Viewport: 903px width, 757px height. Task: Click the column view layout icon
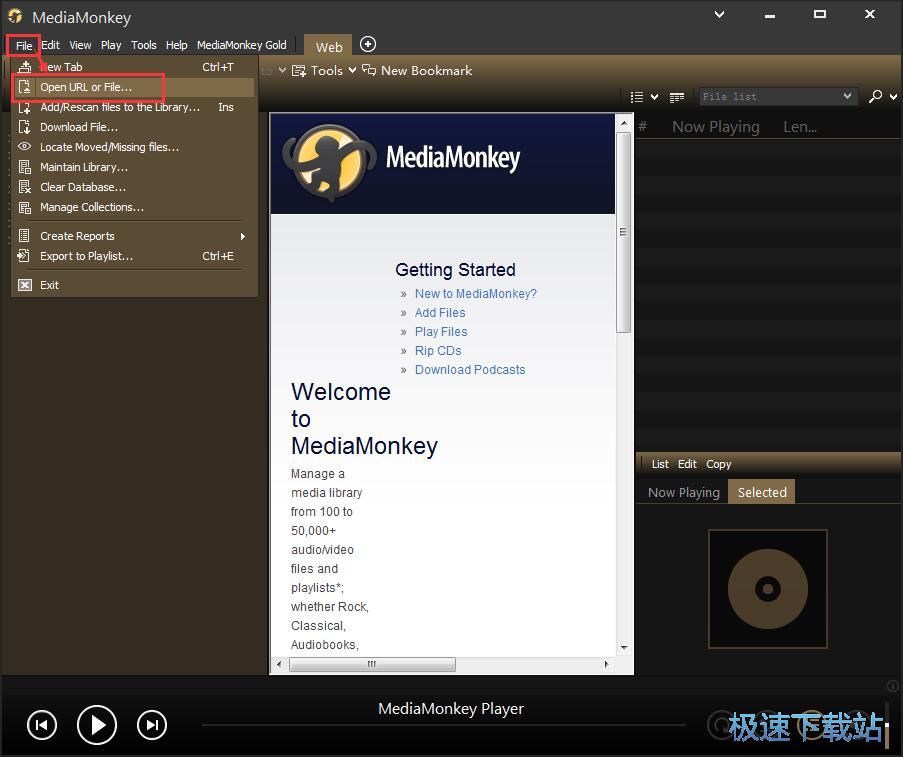click(x=677, y=97)
